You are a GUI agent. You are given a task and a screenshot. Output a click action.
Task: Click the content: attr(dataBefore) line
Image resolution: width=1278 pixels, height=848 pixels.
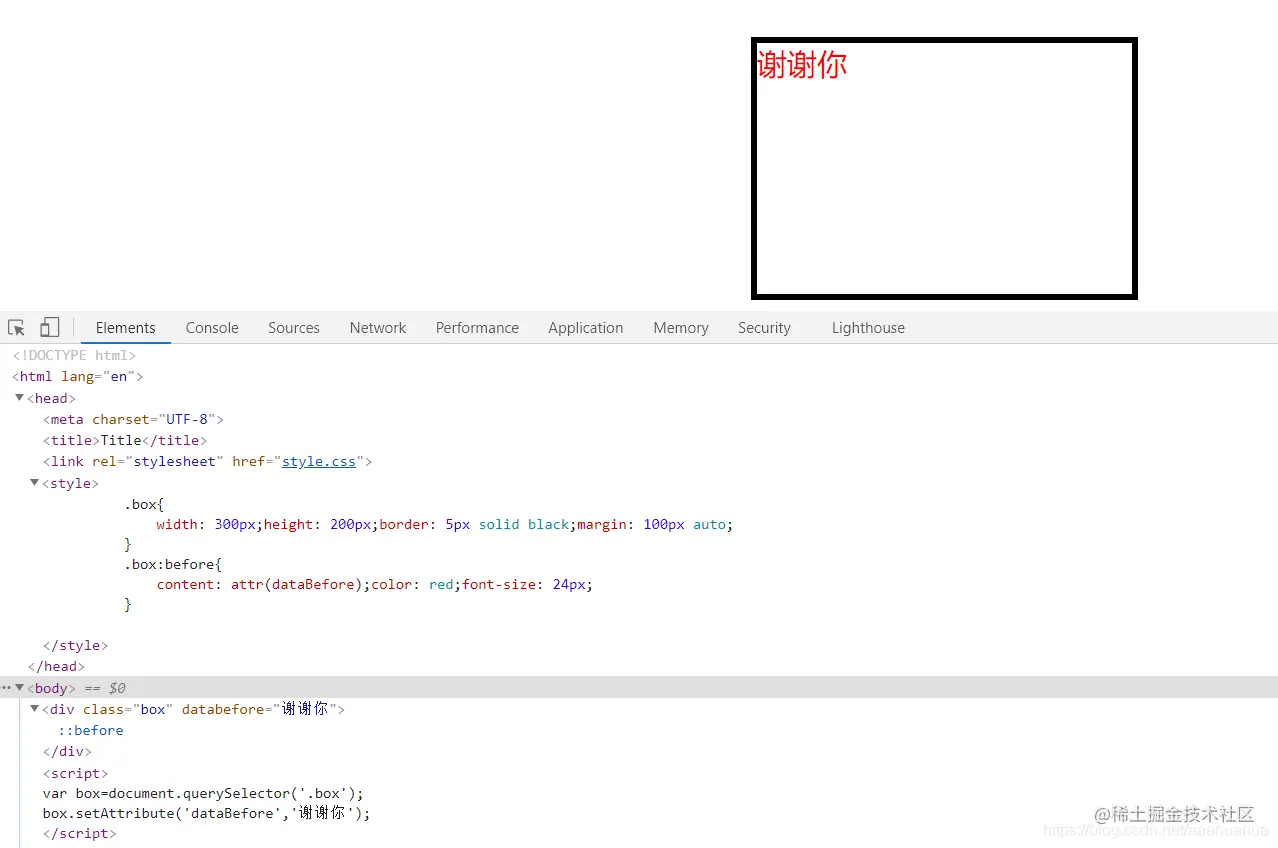point(374,584)
